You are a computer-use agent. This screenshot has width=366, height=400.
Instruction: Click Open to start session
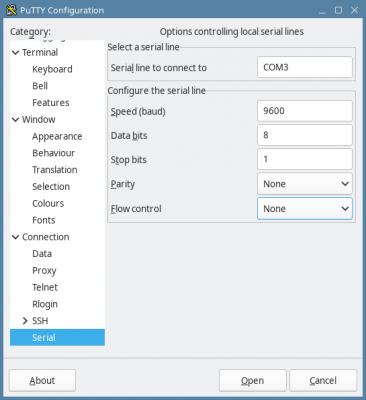[253, 380]
